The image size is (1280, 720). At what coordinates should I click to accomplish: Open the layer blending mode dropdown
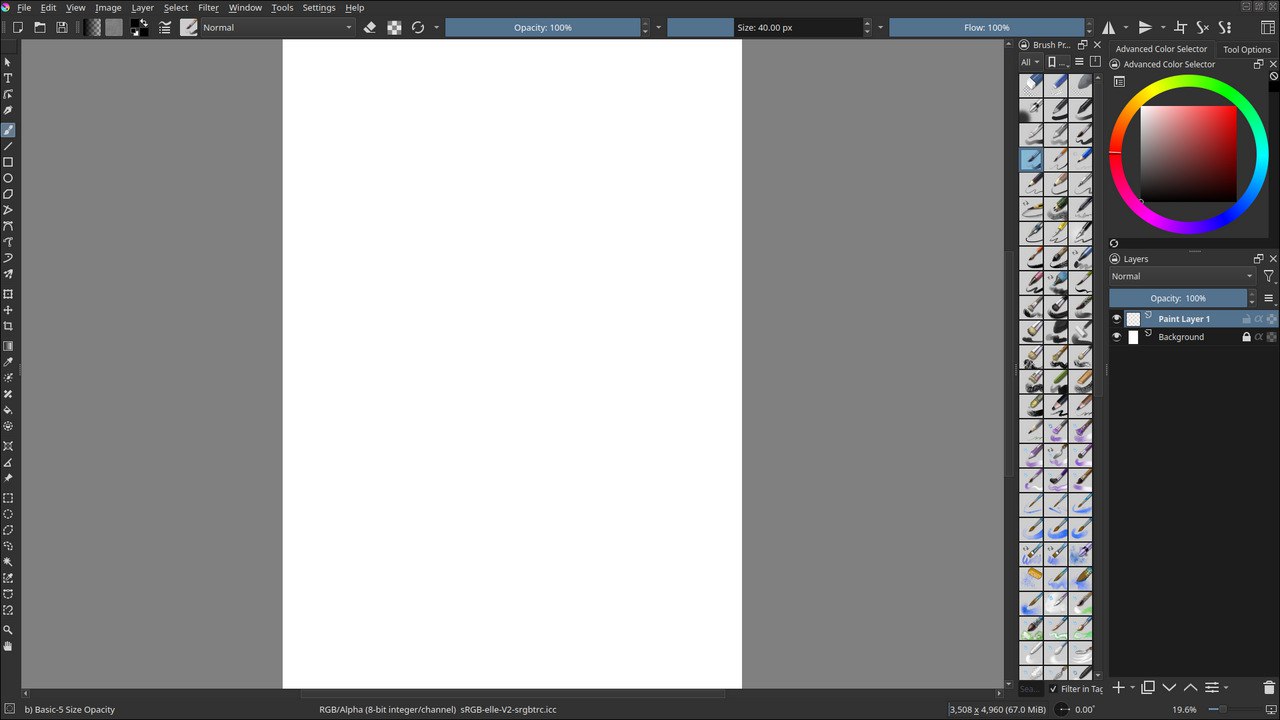click(x=1182, y=276)
